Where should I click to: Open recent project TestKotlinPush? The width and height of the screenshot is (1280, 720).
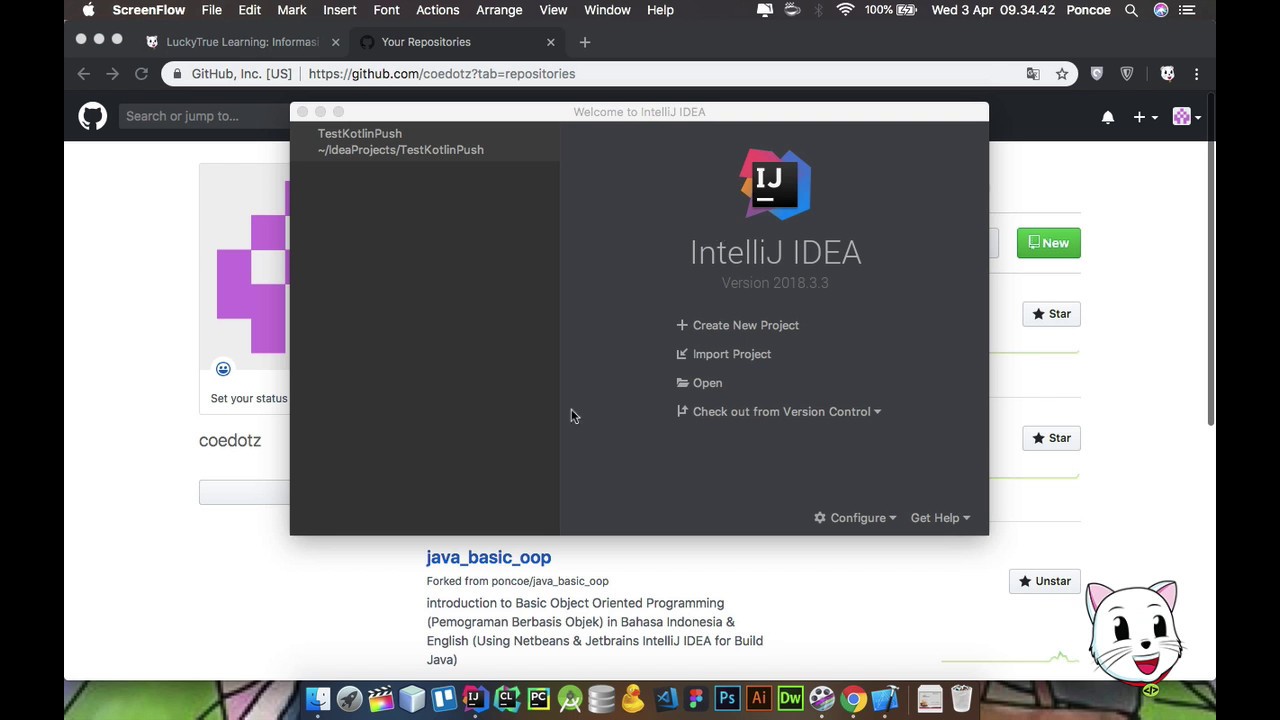click(x=425, y=141)
